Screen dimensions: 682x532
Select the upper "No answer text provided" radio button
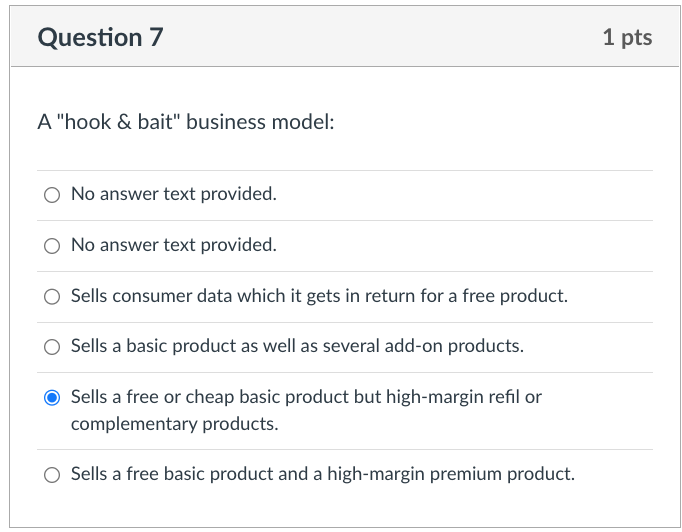[52, 195]
